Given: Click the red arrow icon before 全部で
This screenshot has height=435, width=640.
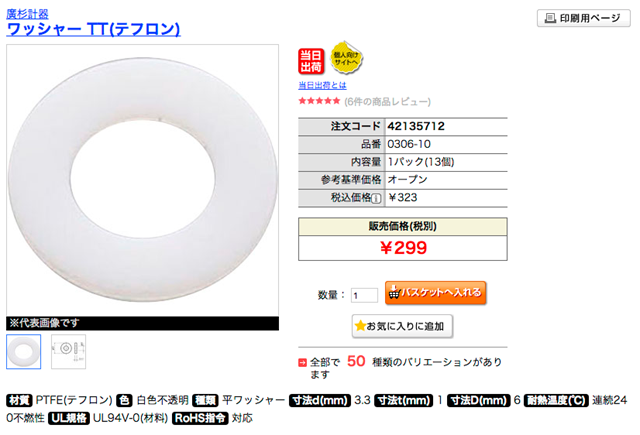Looking at the screenshot, I should coord(302,362).
